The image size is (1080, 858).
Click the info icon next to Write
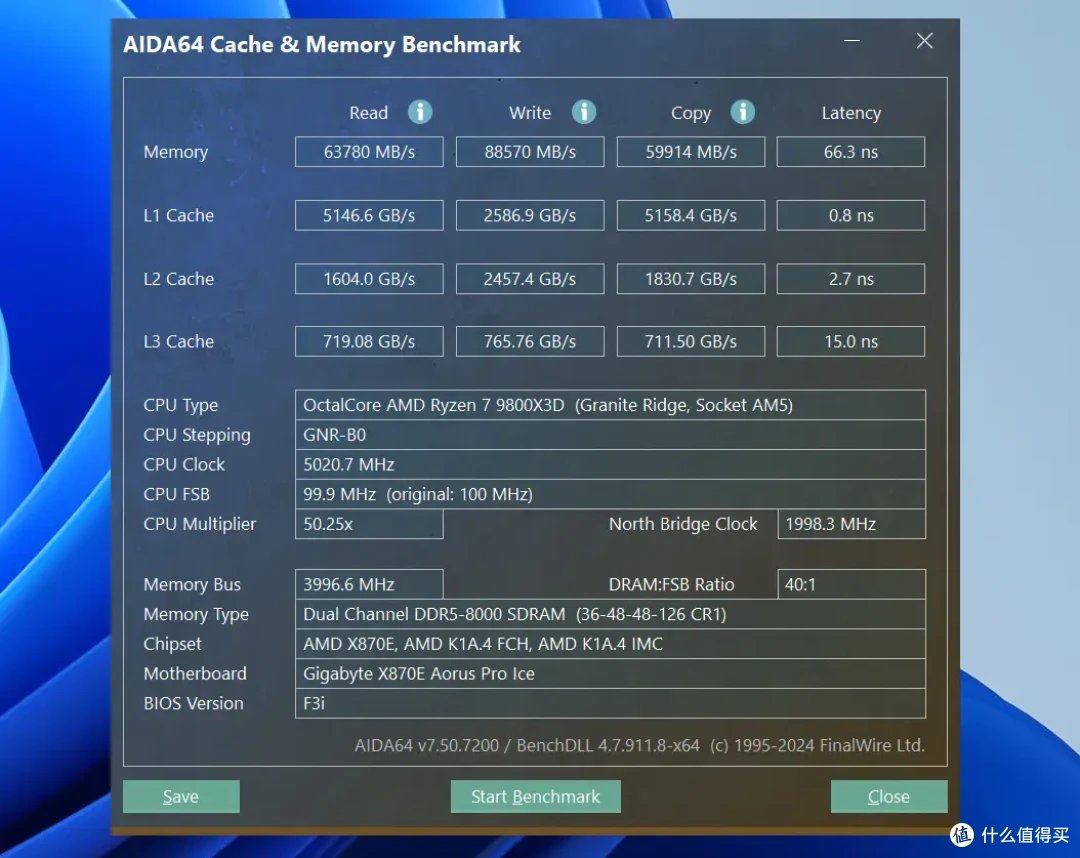point(584,112)
